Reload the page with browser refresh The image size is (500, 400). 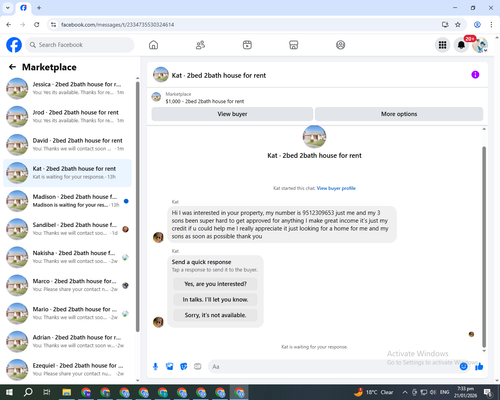[x=37, y=25]
